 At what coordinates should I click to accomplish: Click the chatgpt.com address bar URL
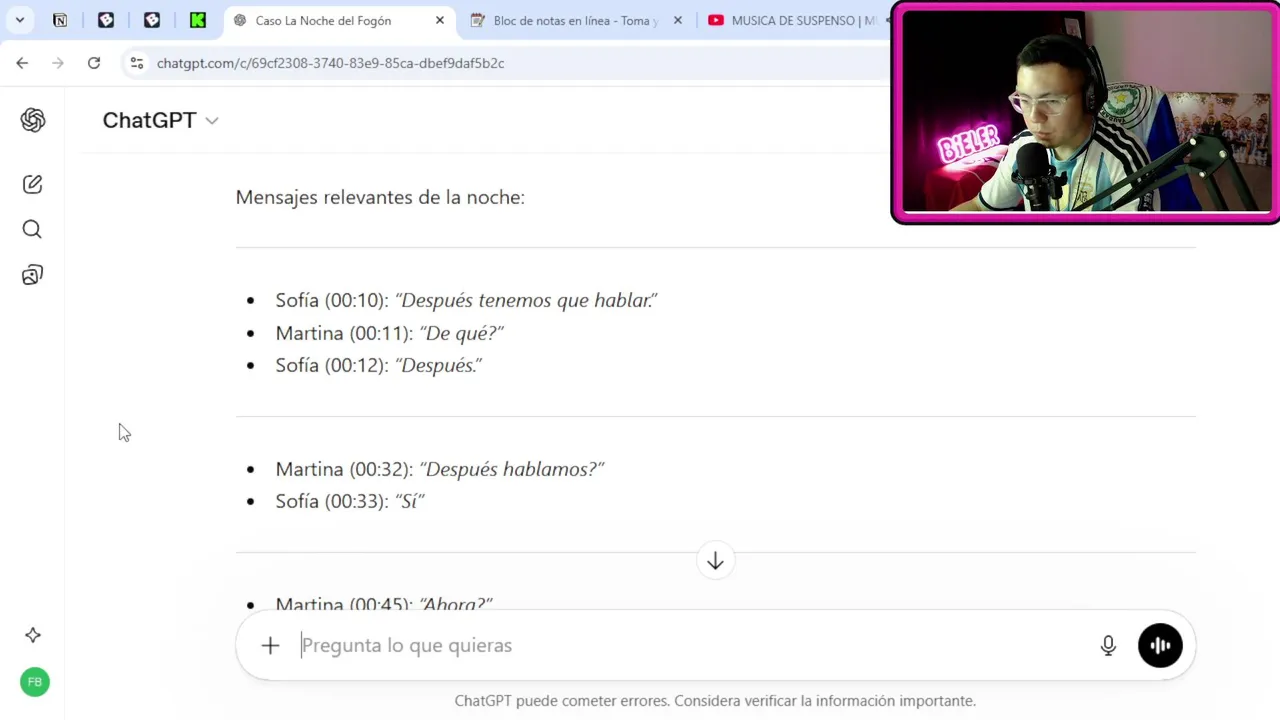(330, 63)
